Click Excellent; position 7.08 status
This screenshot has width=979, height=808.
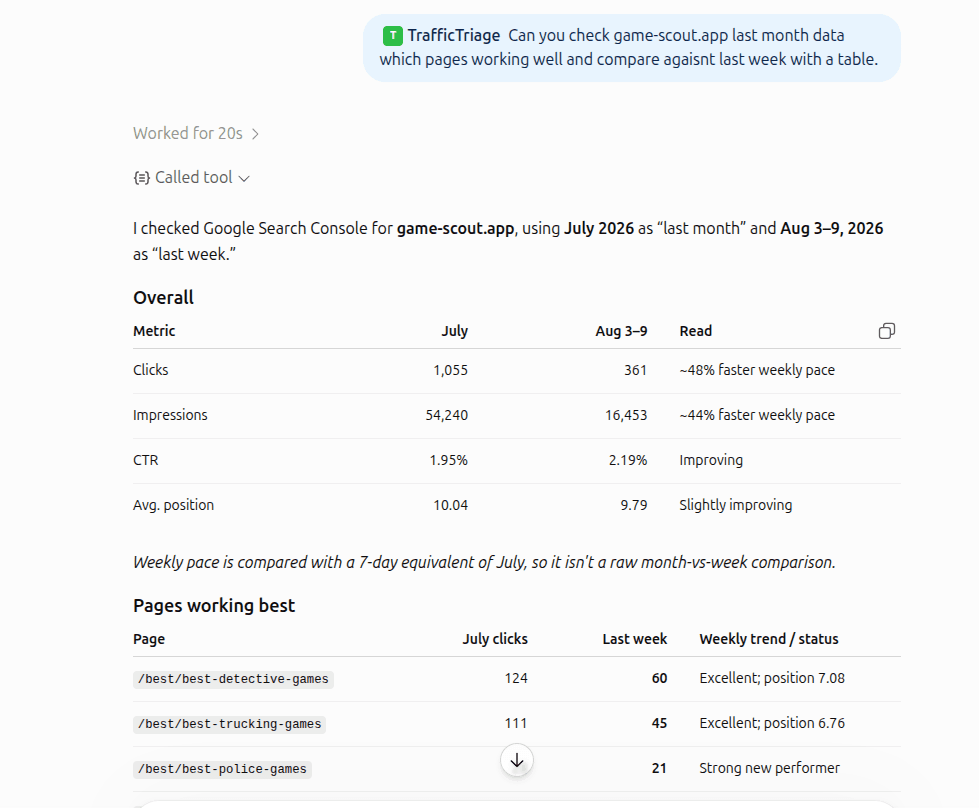point(772,678)
